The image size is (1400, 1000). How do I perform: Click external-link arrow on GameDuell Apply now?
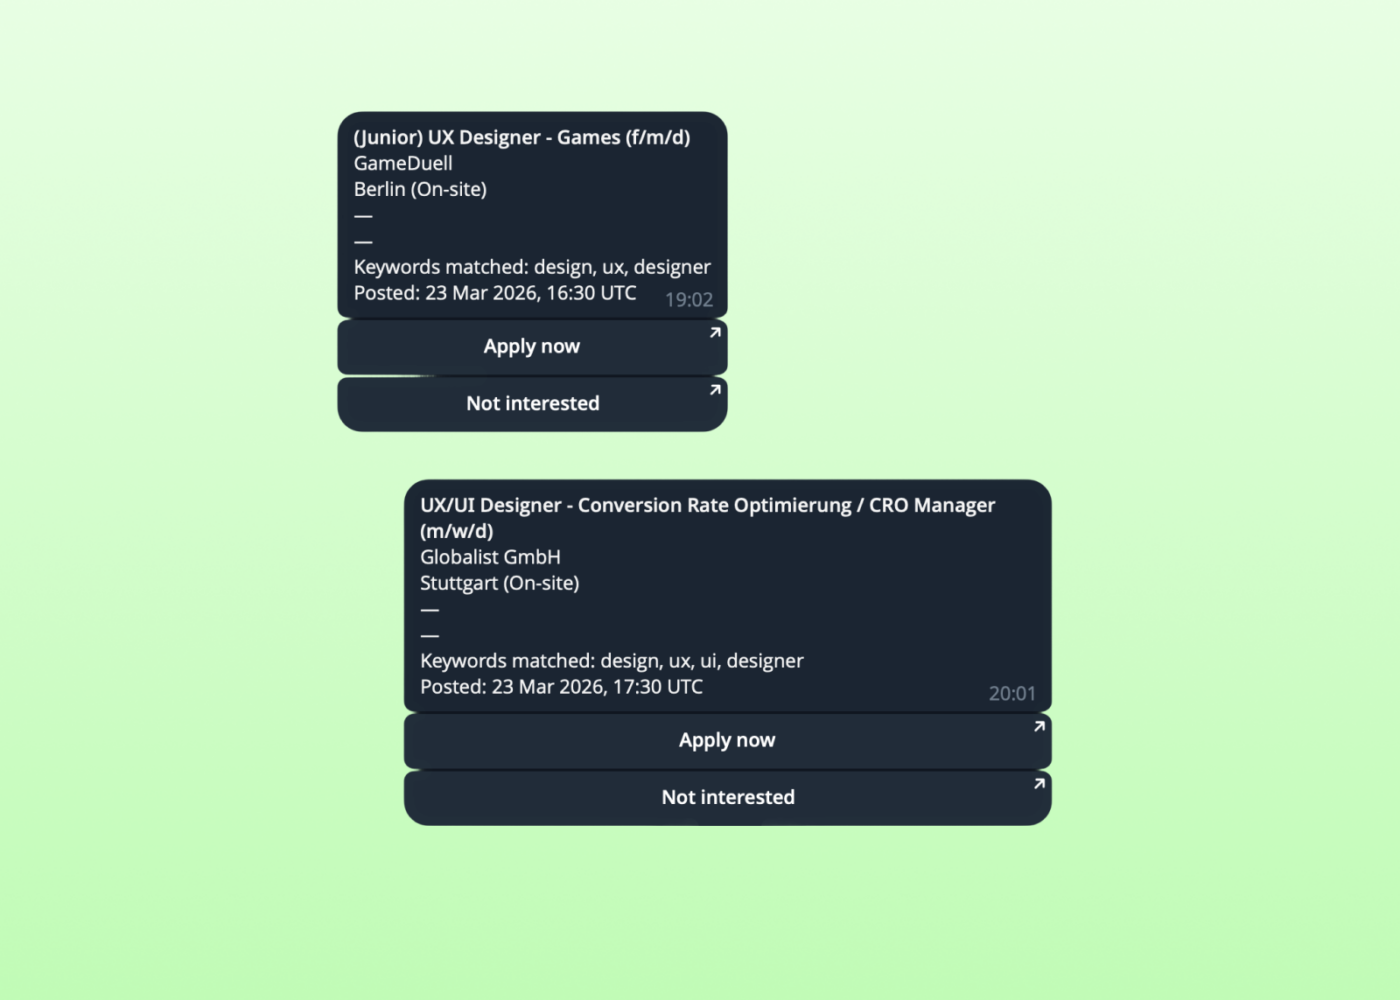[x=715, y=333]
